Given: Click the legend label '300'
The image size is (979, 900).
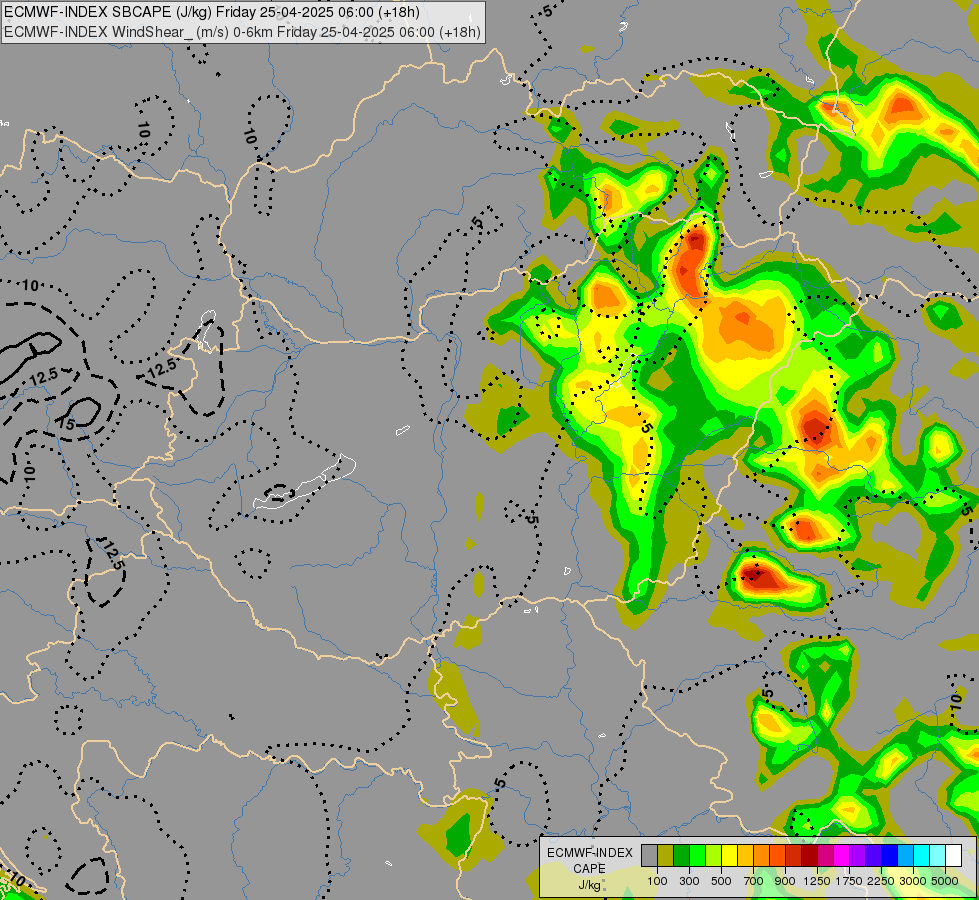Looking at the screenshot, I should (x=689, y=881).
